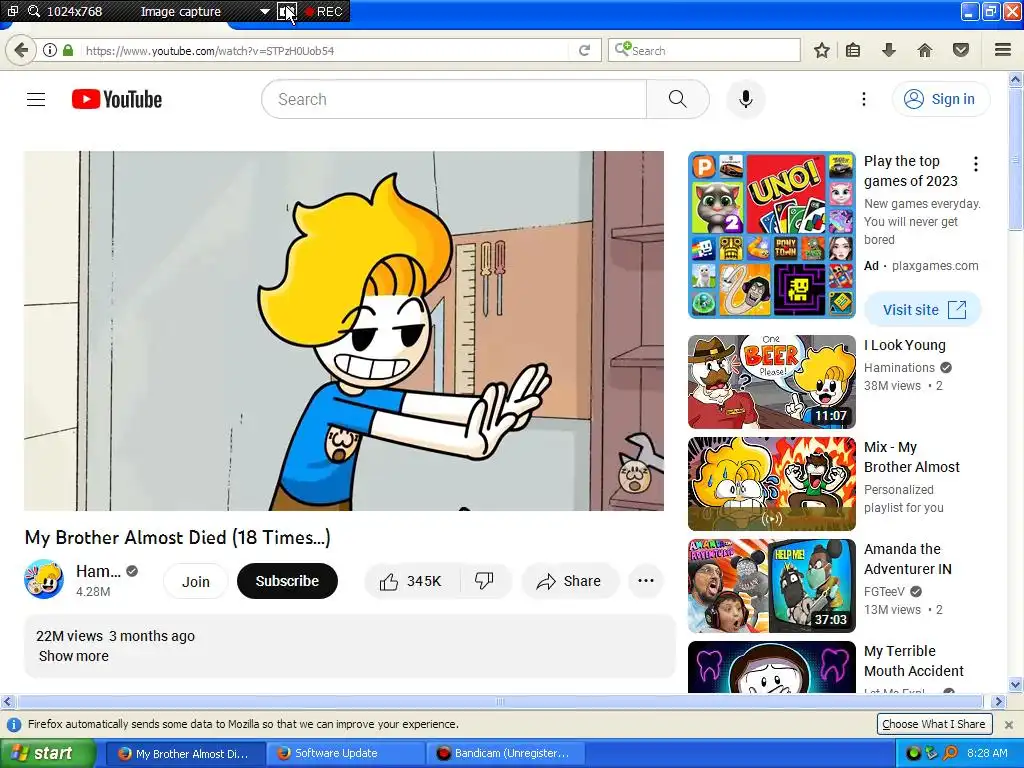Go to Firefox home page icon
The image size is (1024, 768).
925,50
